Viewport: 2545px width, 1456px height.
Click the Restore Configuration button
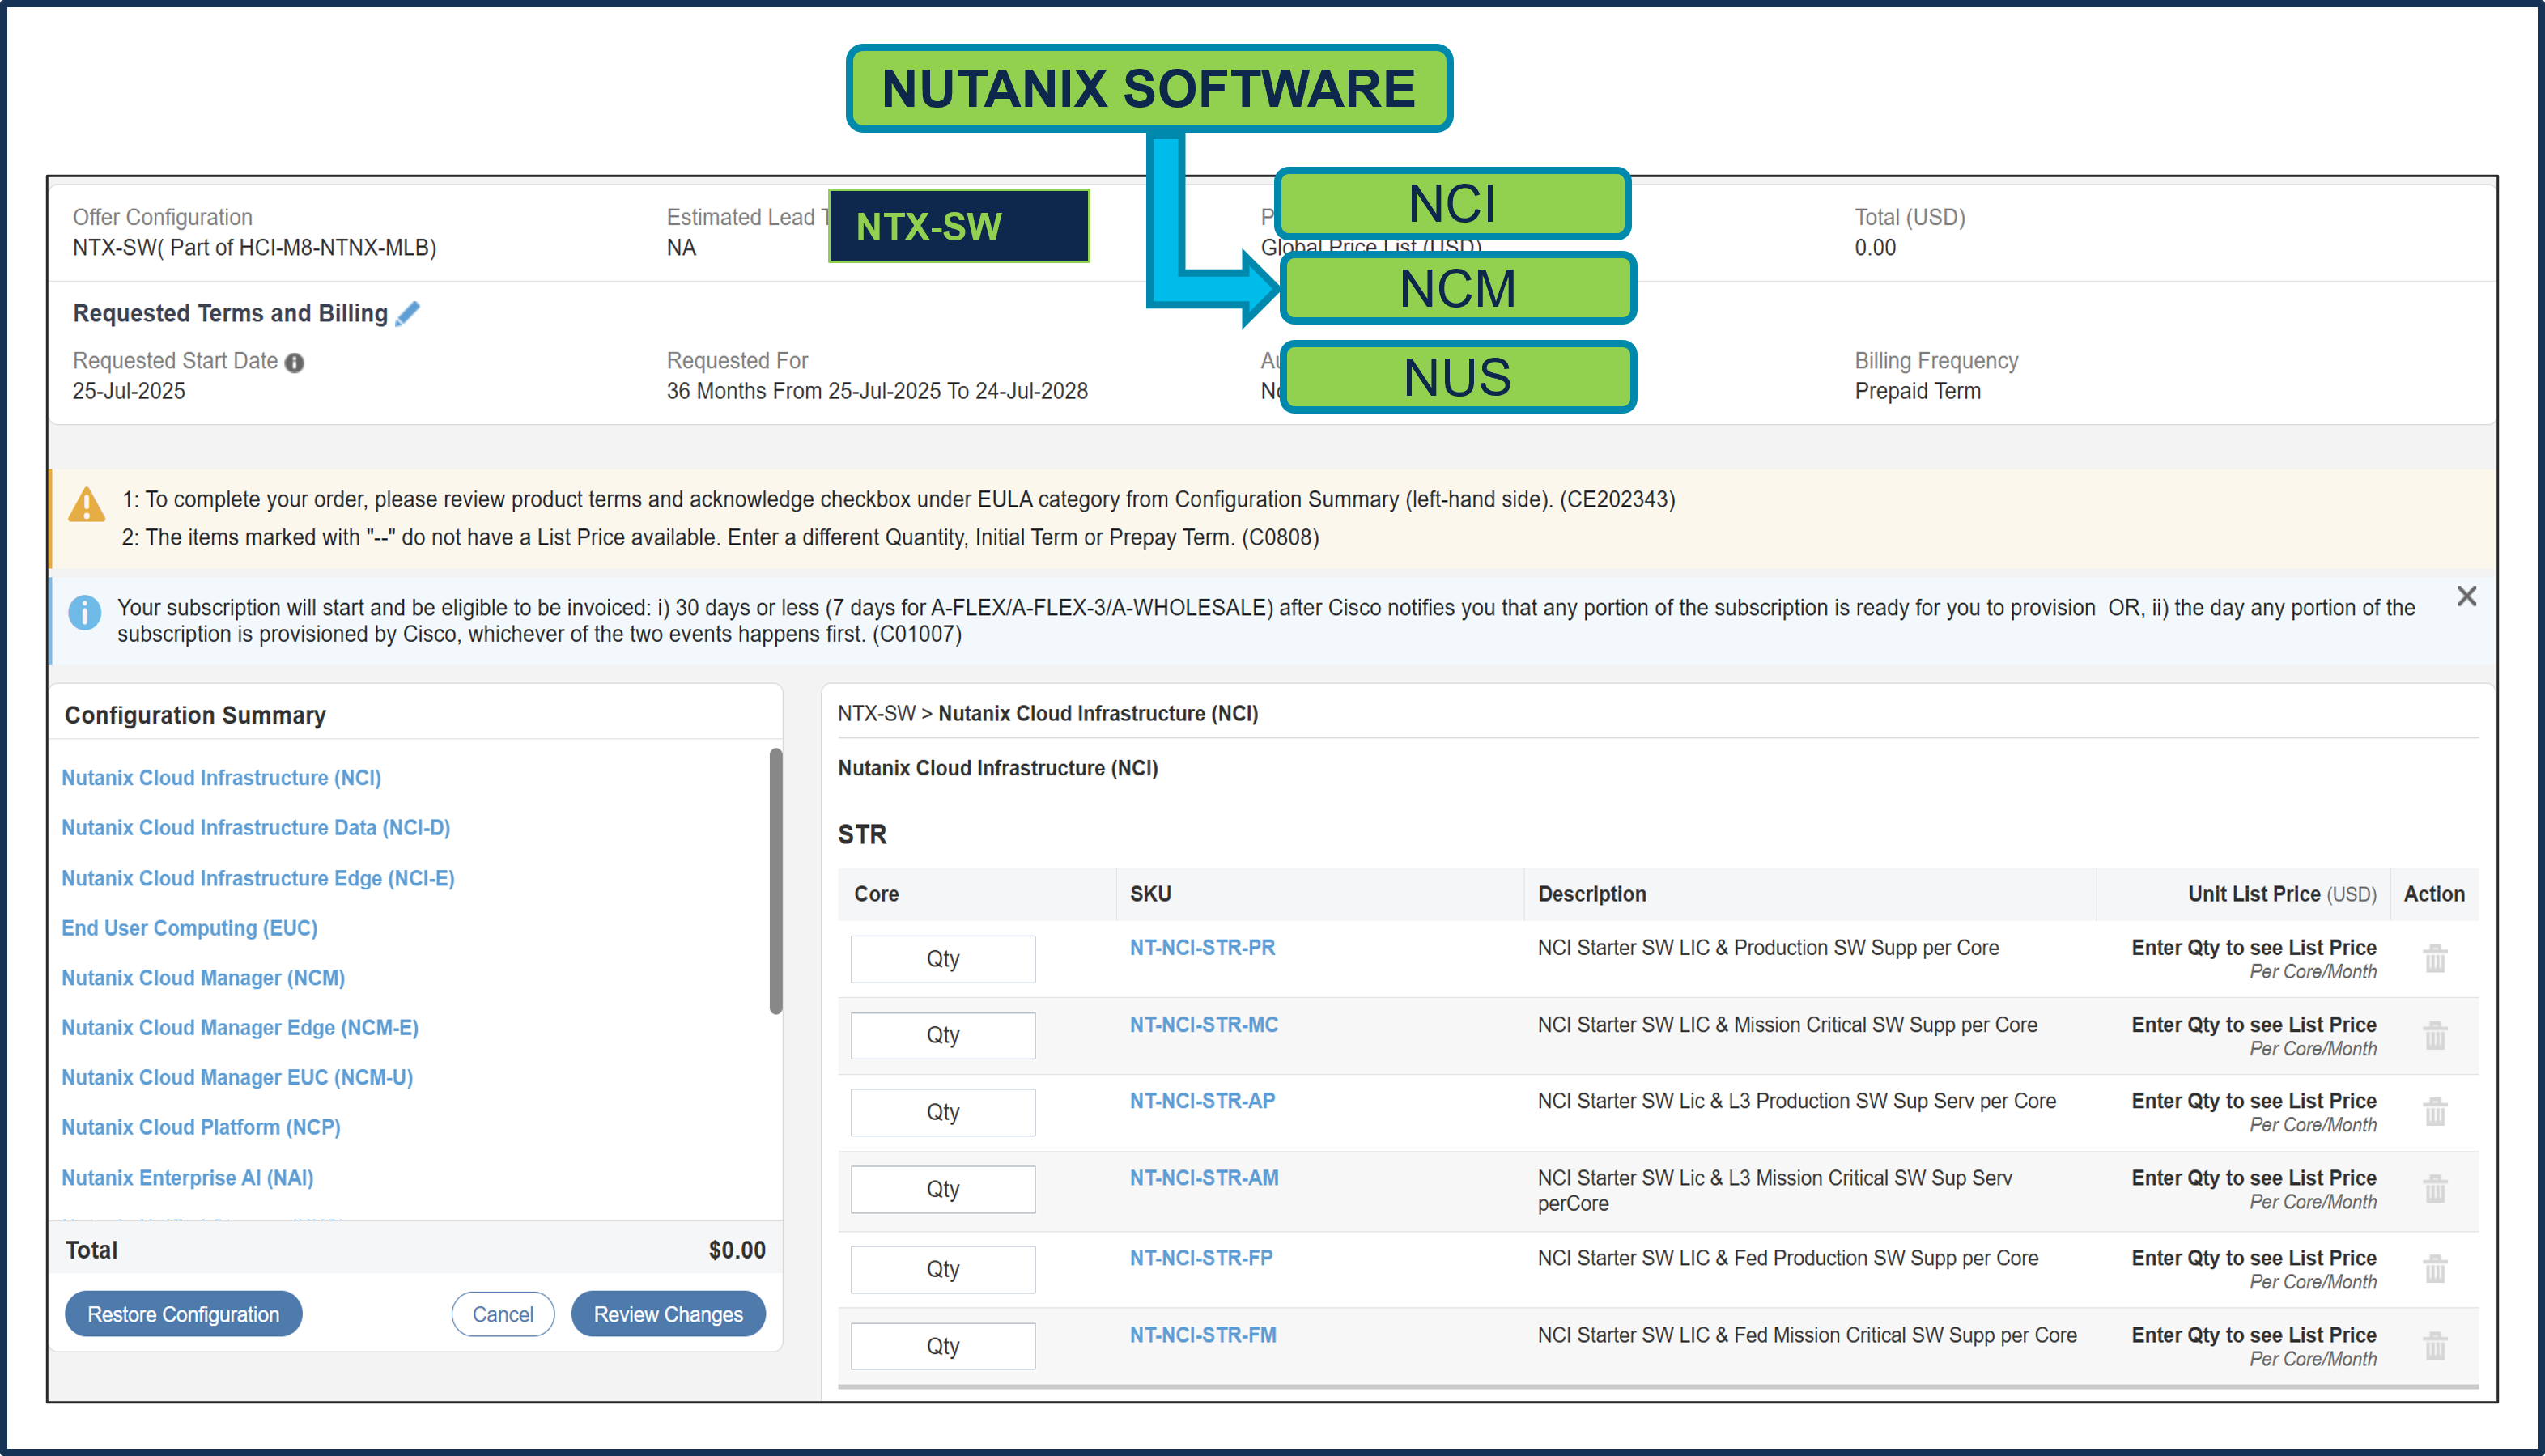[183, 1313]
